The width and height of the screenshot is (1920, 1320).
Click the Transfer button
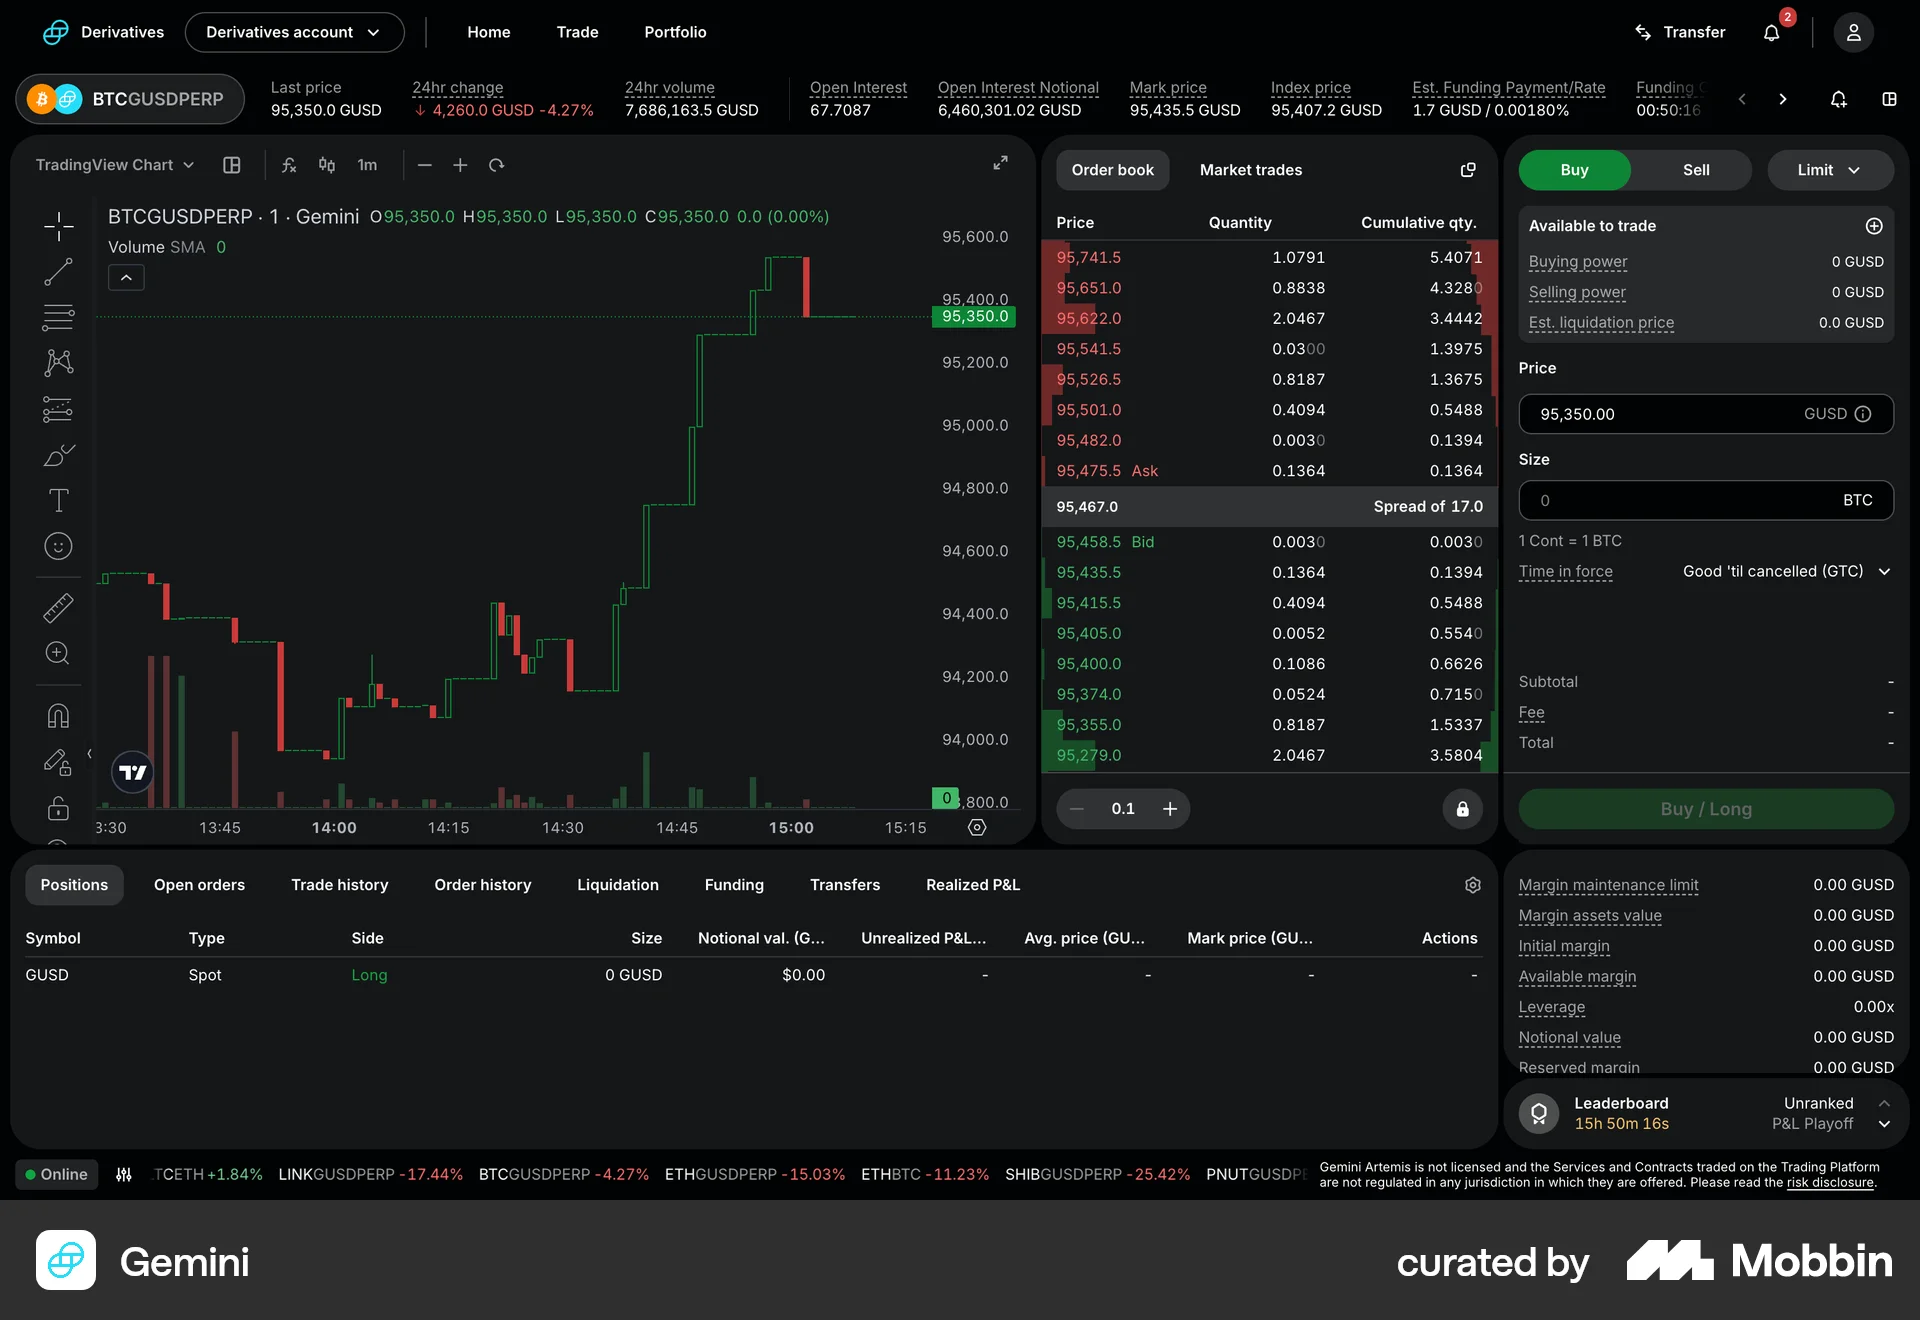point(1680,32)
